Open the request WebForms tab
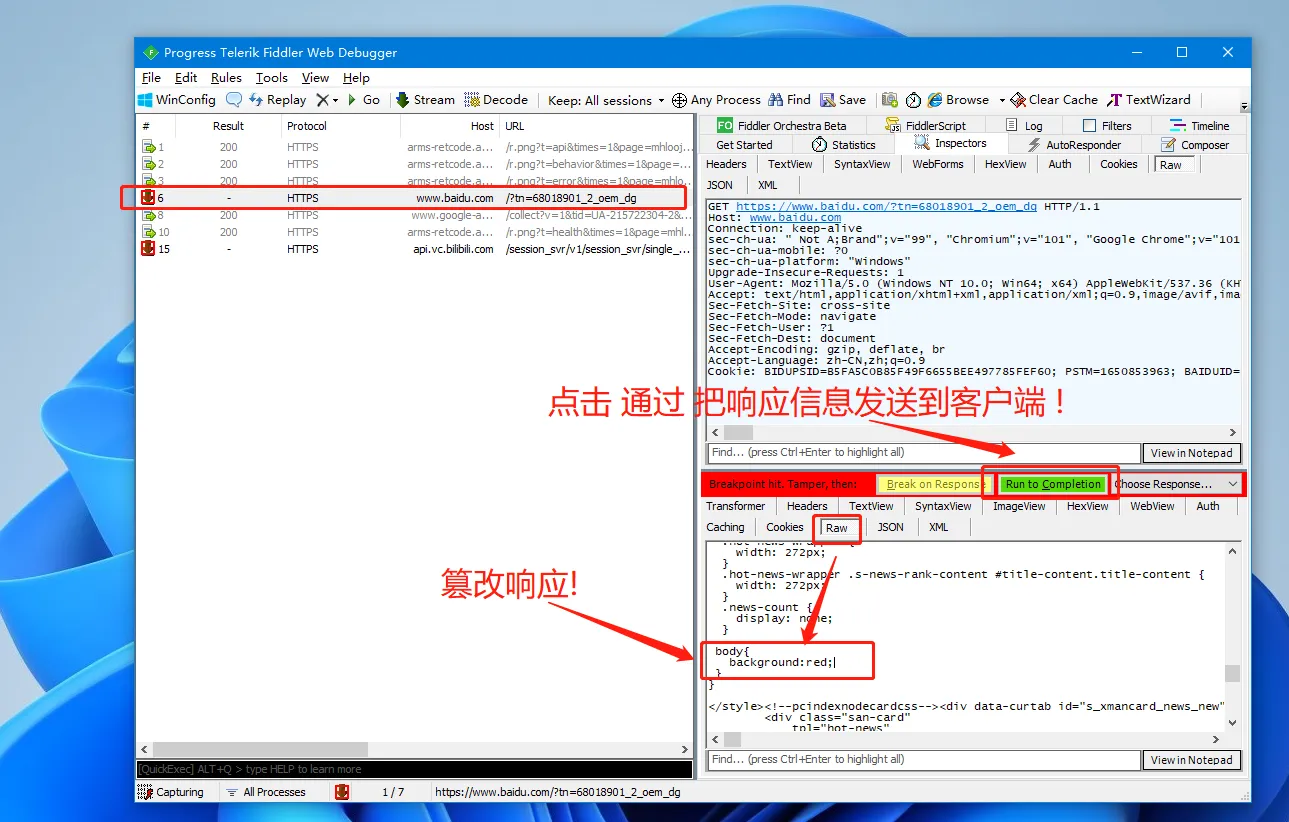The image size is (1289, 822). [937, 164]
